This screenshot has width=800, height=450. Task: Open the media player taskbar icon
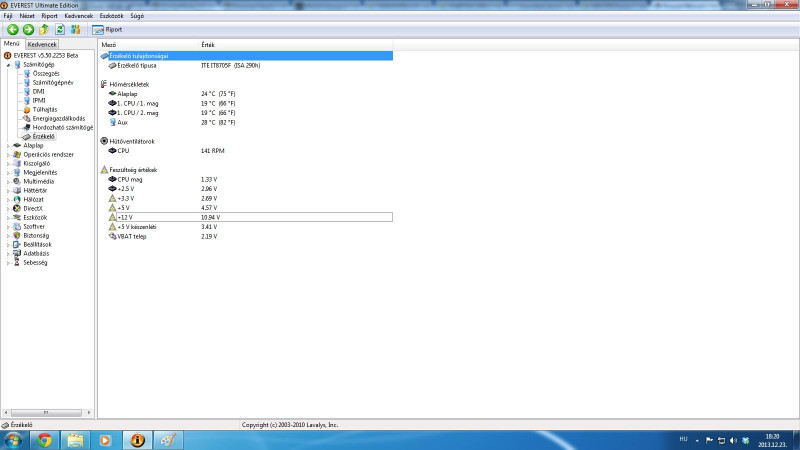pyautogui.click(x=106, y=440)
